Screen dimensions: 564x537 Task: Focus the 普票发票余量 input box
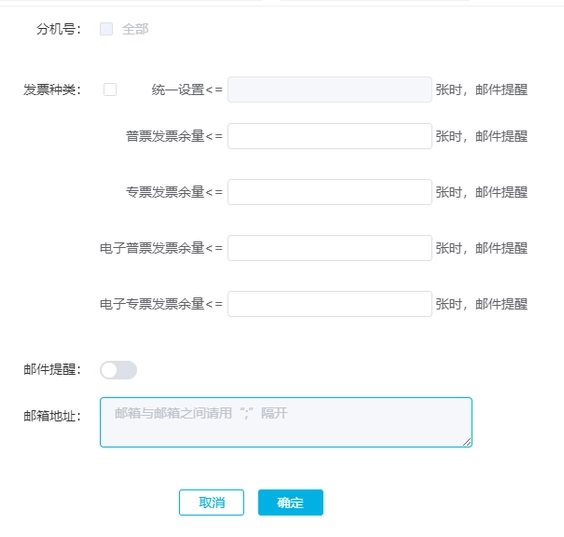[x=329, y=136]
